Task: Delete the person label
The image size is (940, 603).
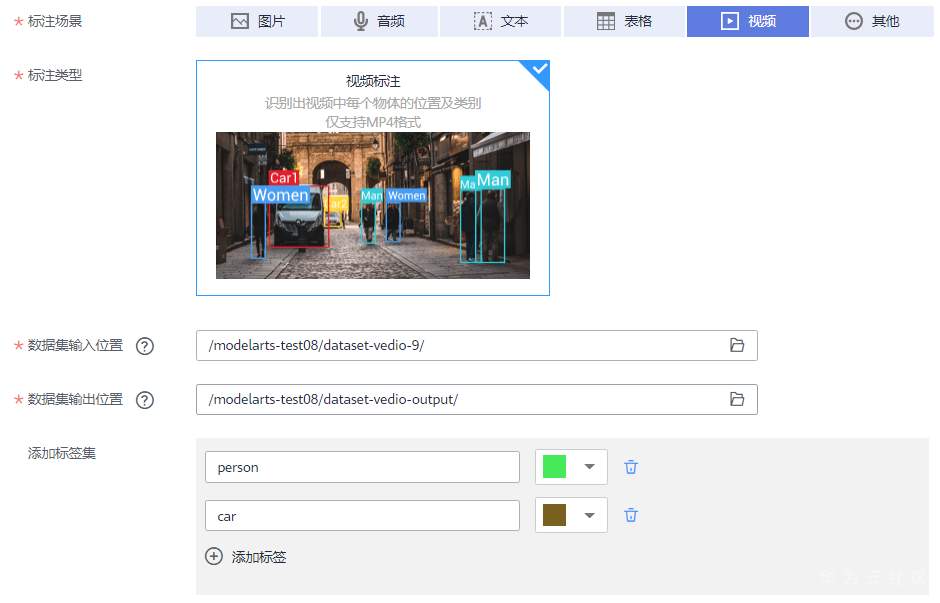Action: [631, 467]
